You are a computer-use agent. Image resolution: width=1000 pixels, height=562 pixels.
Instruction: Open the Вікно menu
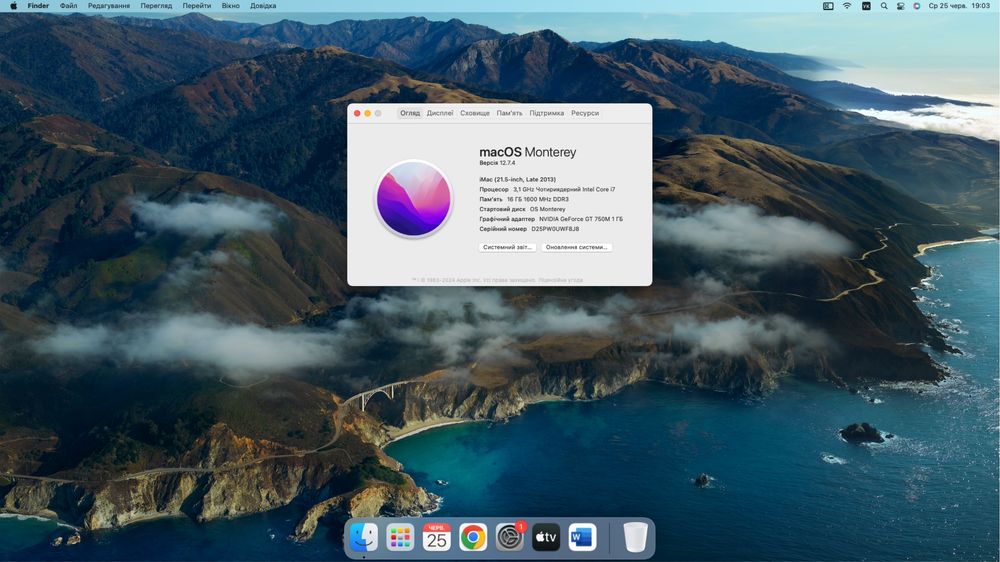click(x=230, y=6)
